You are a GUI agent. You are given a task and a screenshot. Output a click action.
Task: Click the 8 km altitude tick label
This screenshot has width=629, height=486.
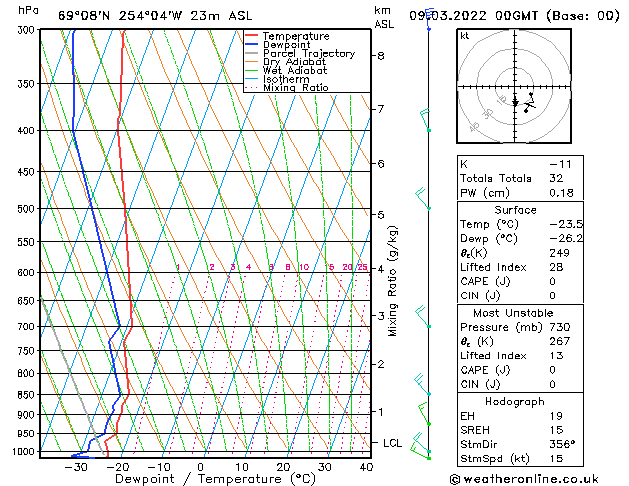click(381, 56)
